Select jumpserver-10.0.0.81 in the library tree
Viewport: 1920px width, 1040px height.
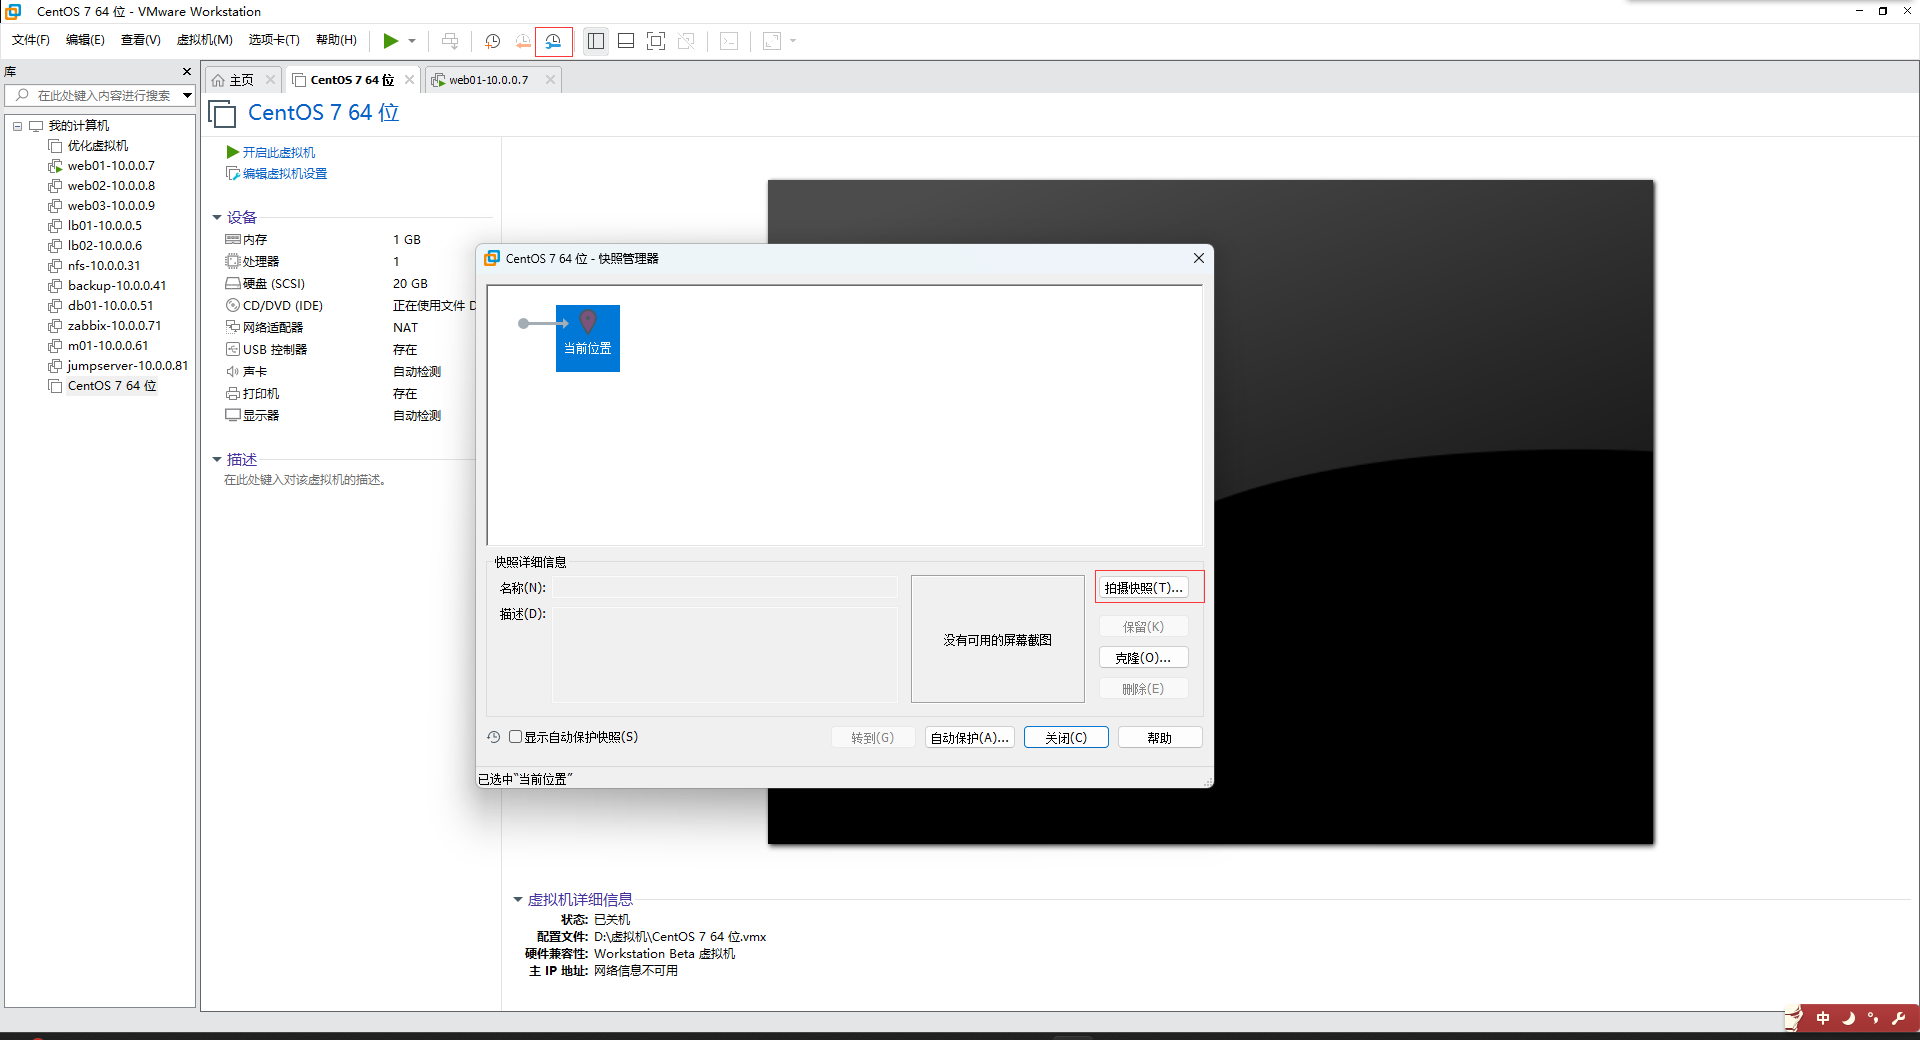coord(127,366)
